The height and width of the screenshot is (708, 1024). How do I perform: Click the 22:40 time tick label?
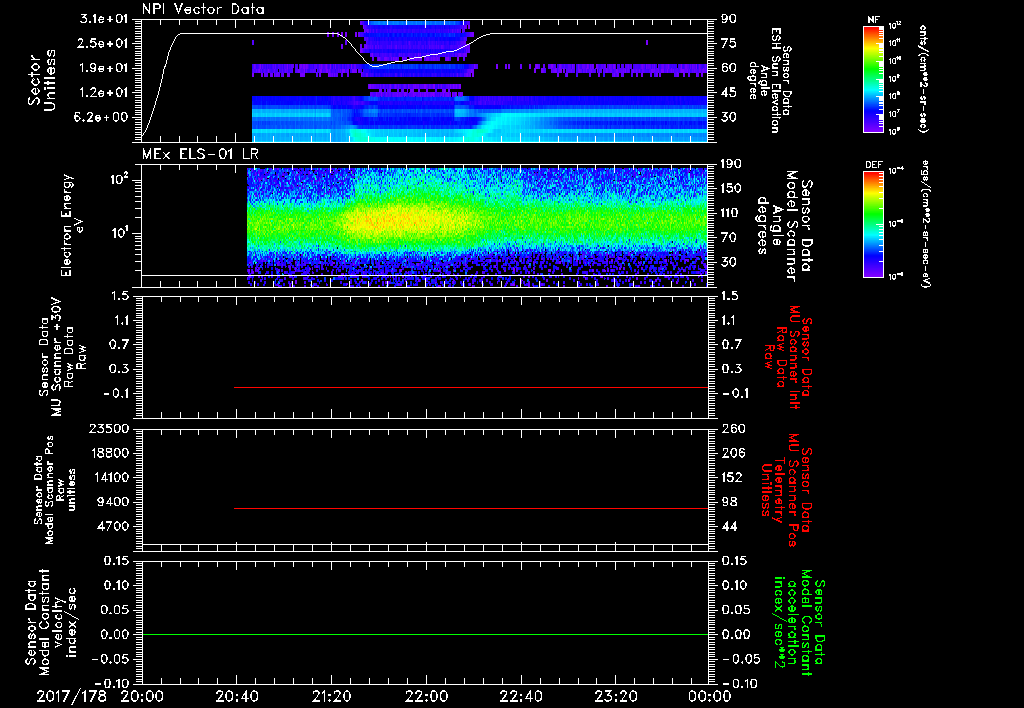coord(521,697)
